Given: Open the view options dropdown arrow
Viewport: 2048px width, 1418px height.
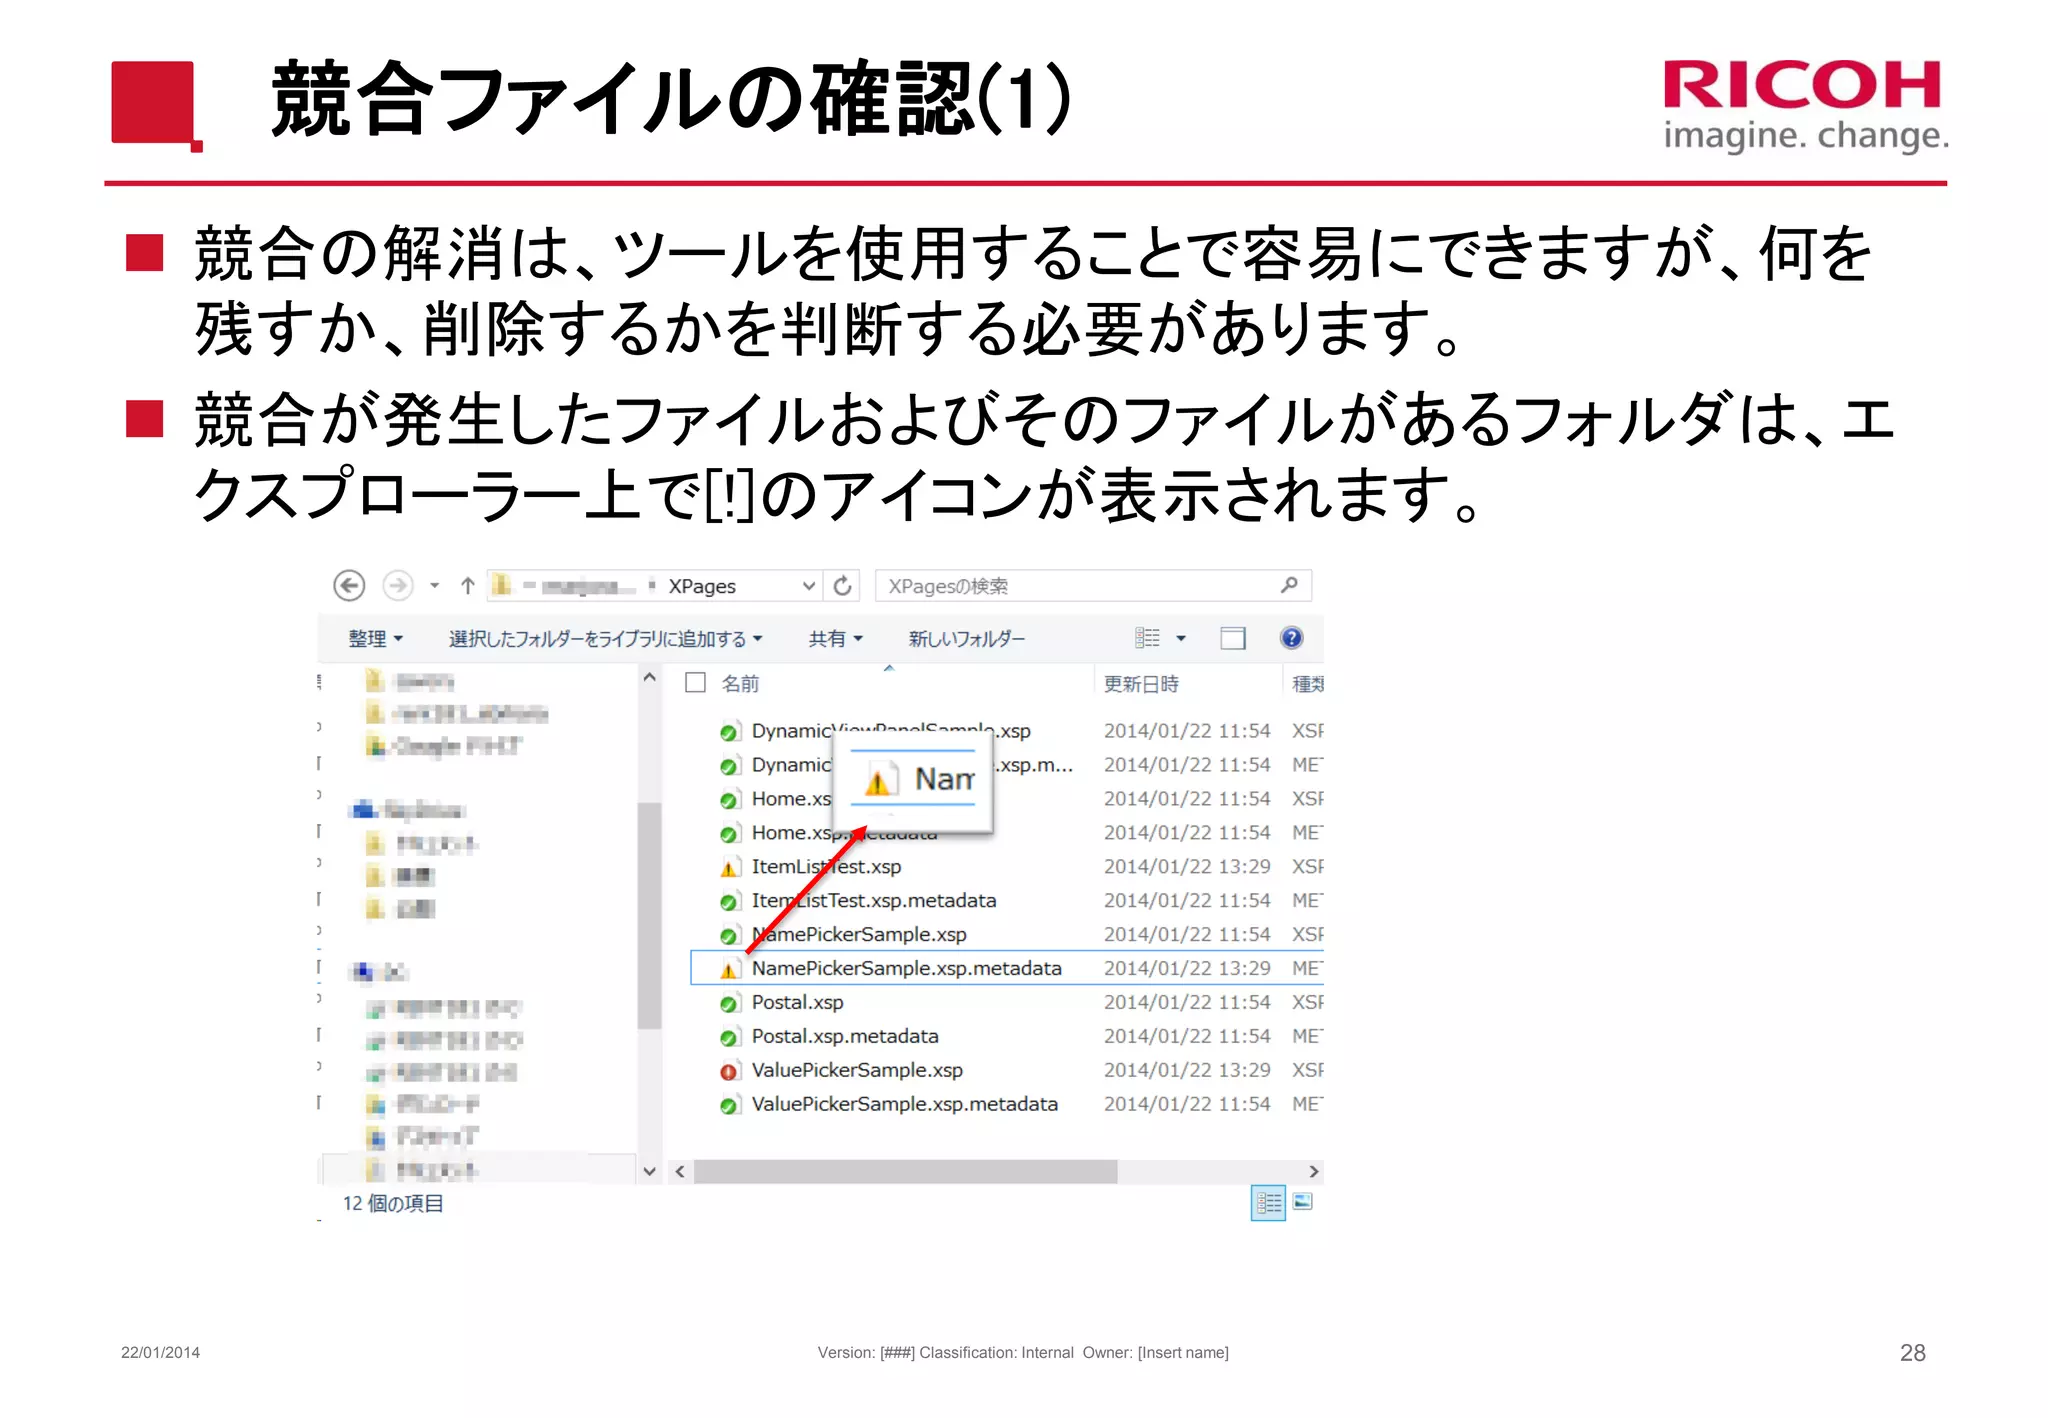Looking at the screenshot, I should pyautogui.click(x=1181, y=638).
